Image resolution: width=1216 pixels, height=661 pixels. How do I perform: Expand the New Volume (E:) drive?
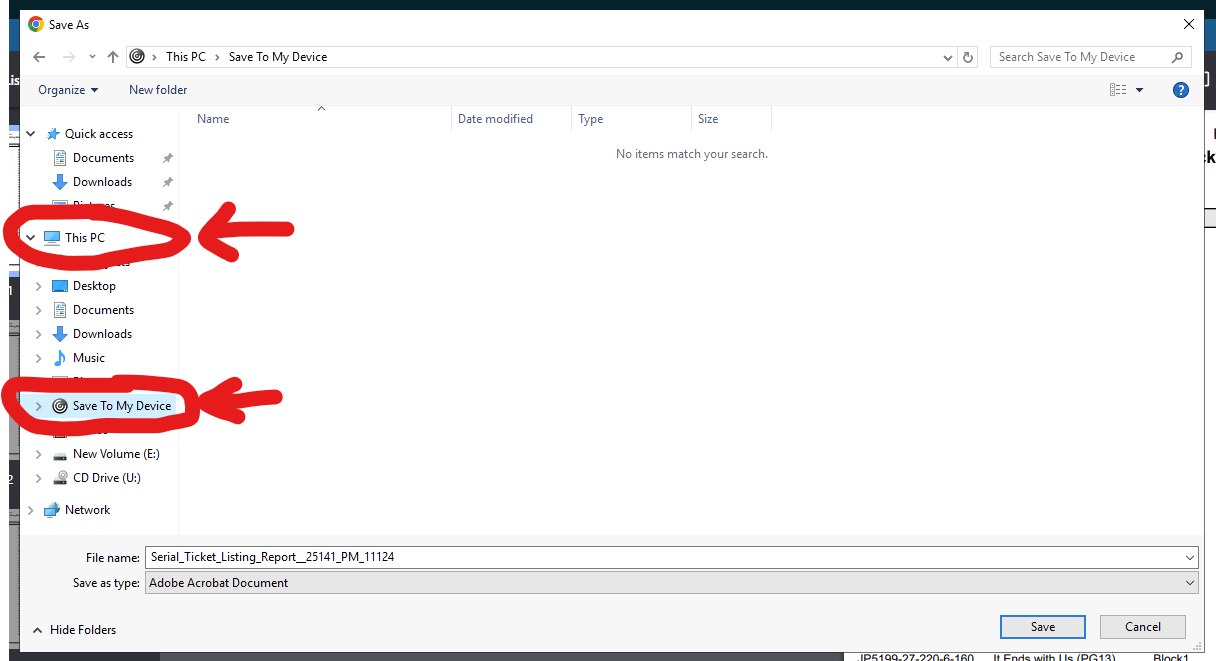(x=39, y=453)
